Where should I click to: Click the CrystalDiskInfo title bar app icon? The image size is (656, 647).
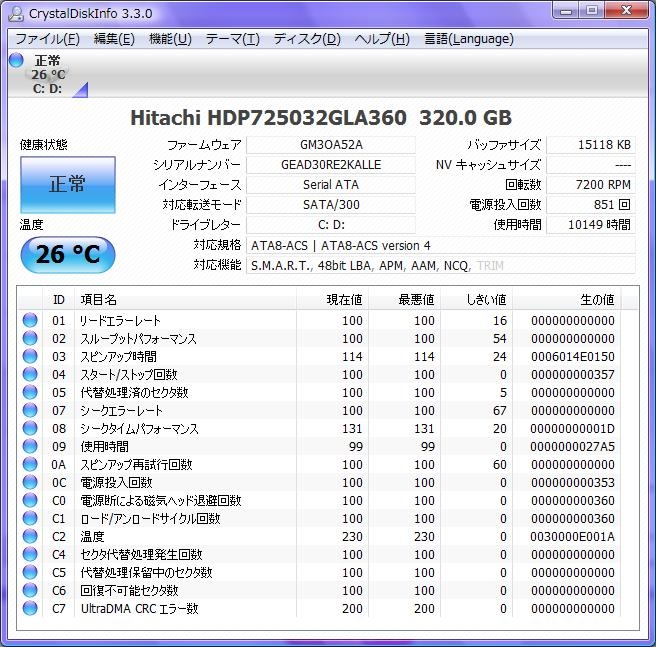coord(16,13)
